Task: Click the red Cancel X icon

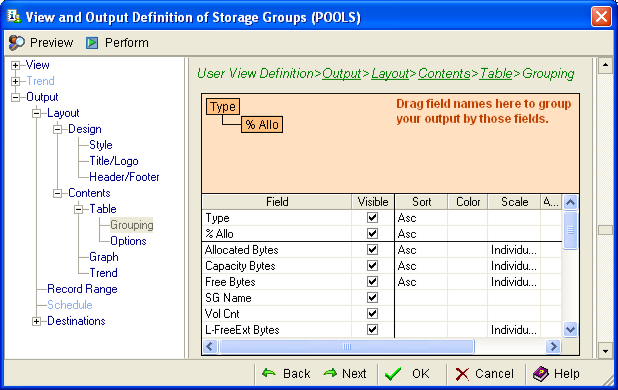Action: coord(462,374)
